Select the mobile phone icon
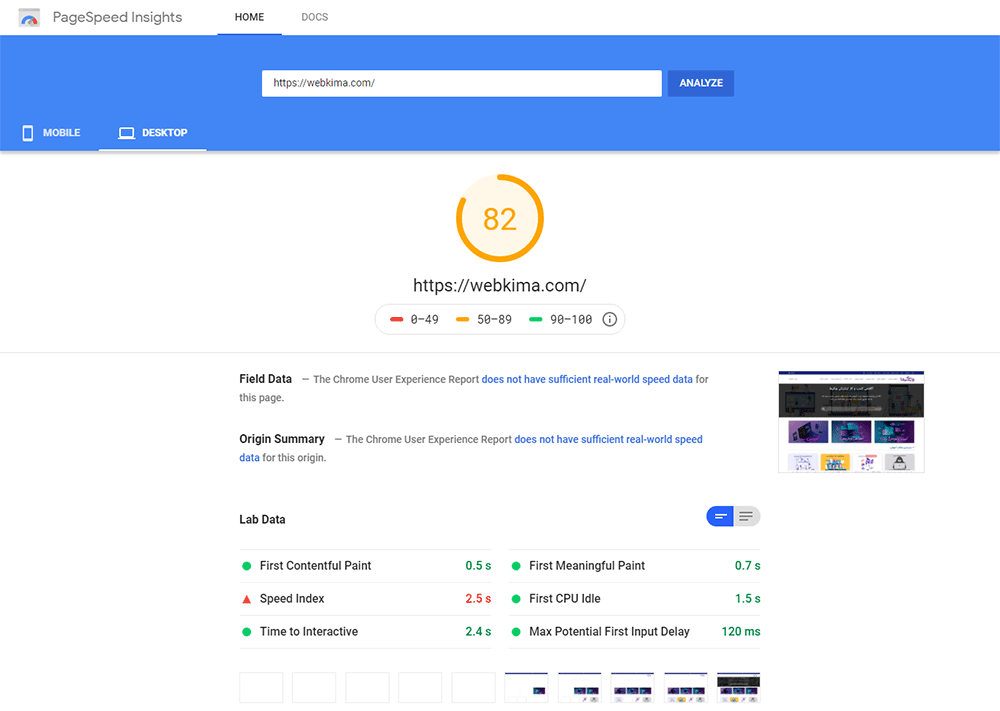Screen dimensions: 1000x711 27,133
